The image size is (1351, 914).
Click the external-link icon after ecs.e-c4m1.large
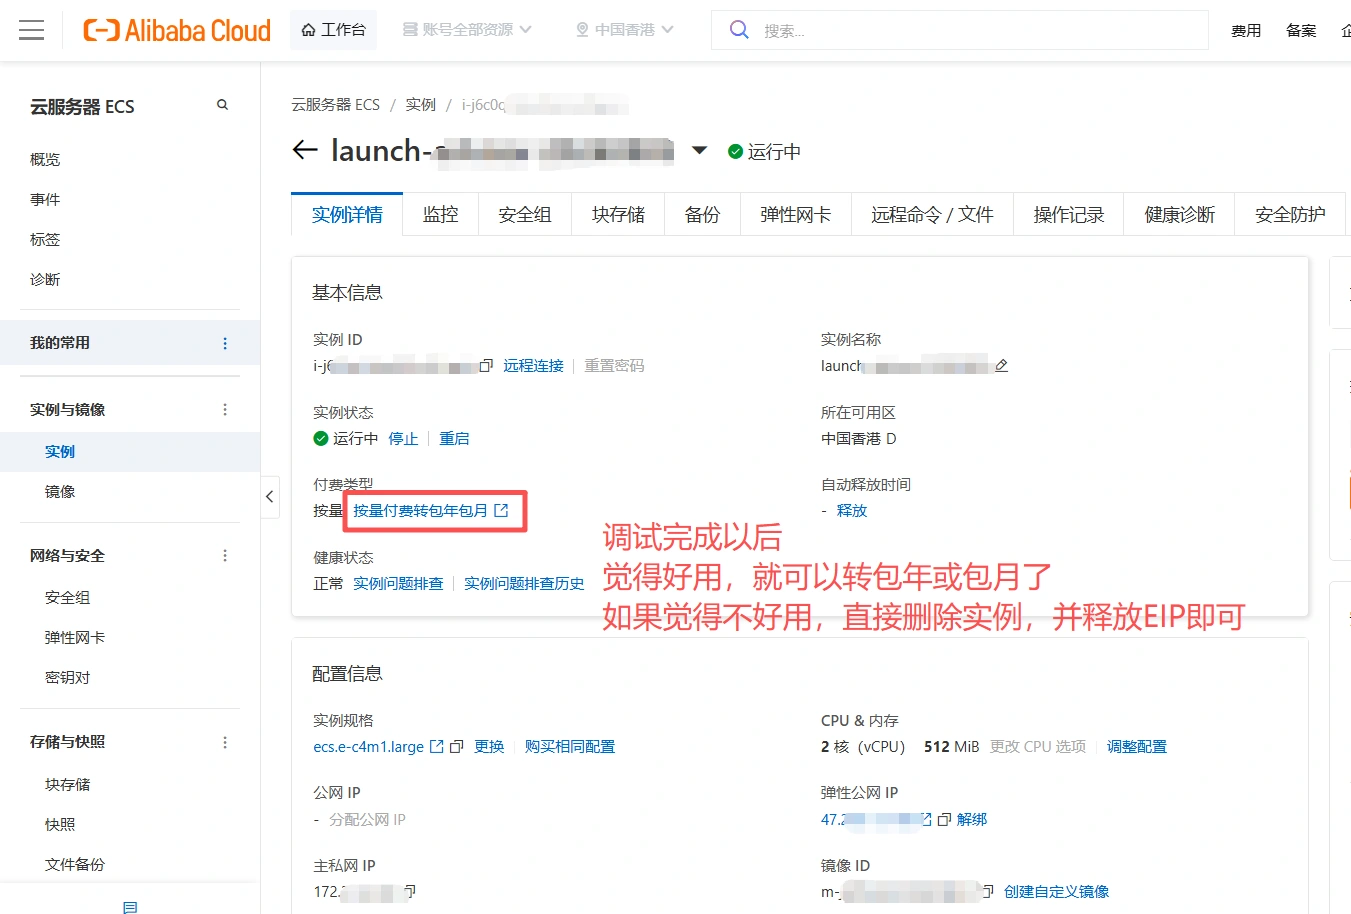point(436,747)
